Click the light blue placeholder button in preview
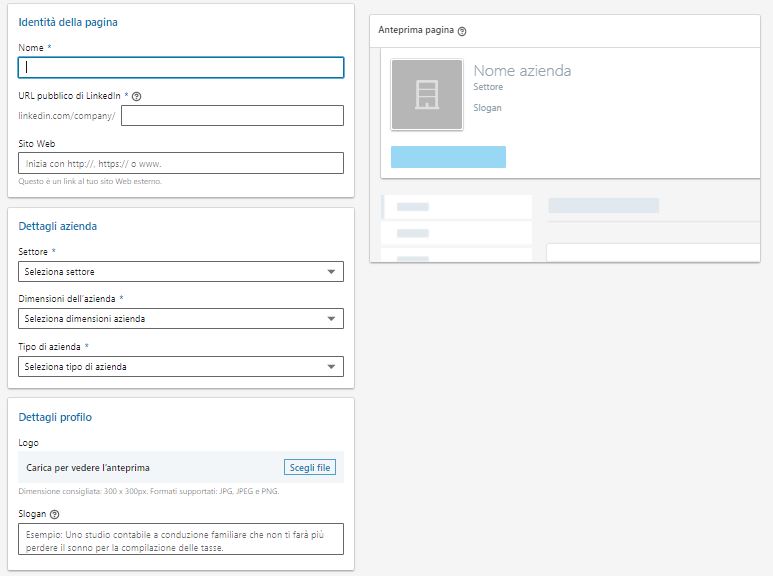Screen dimensions: 773x576 [448, 157]
